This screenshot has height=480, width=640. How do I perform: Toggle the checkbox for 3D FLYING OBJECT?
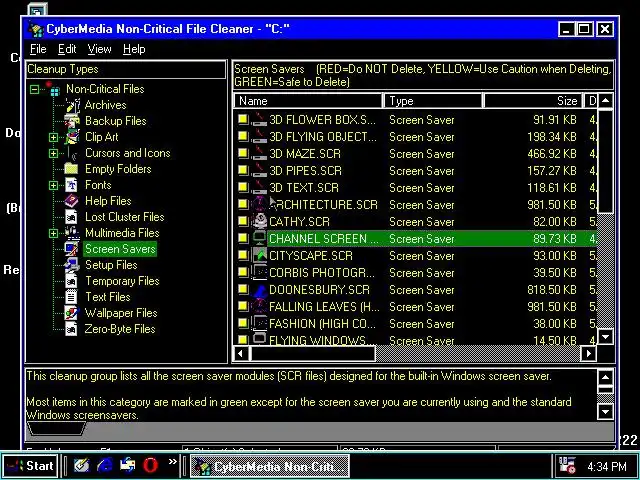(x=243, y=136)
